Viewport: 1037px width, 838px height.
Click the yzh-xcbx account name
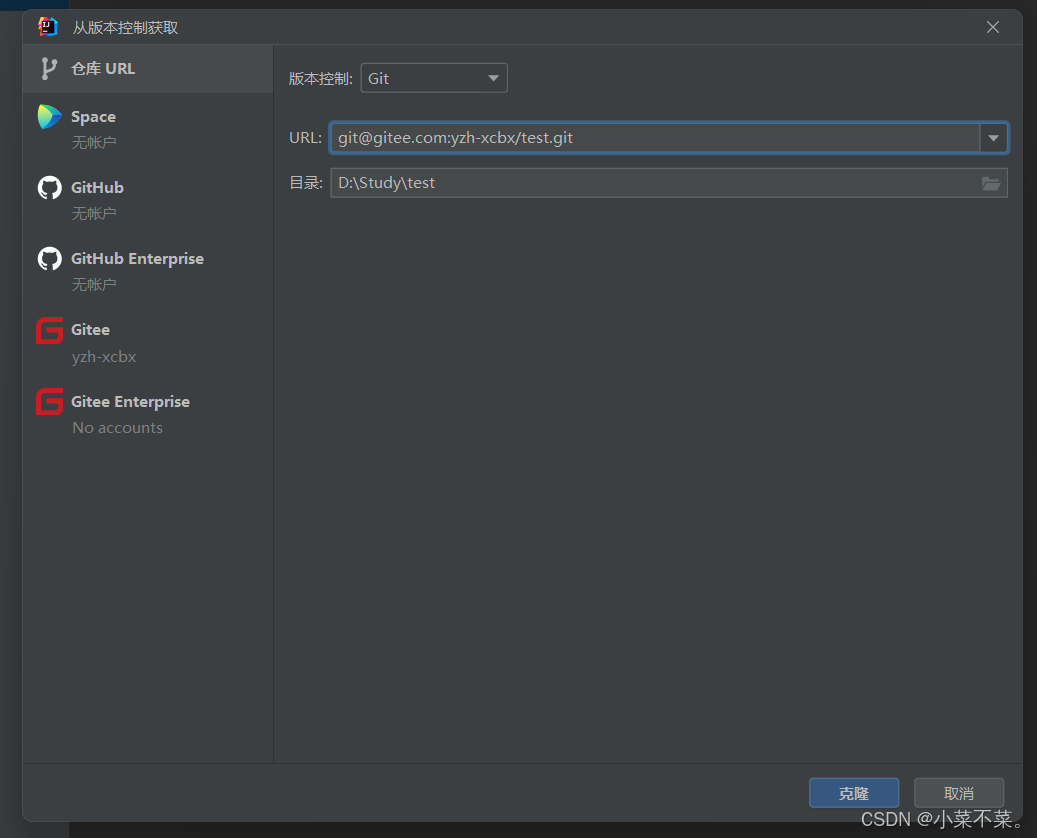104,356
